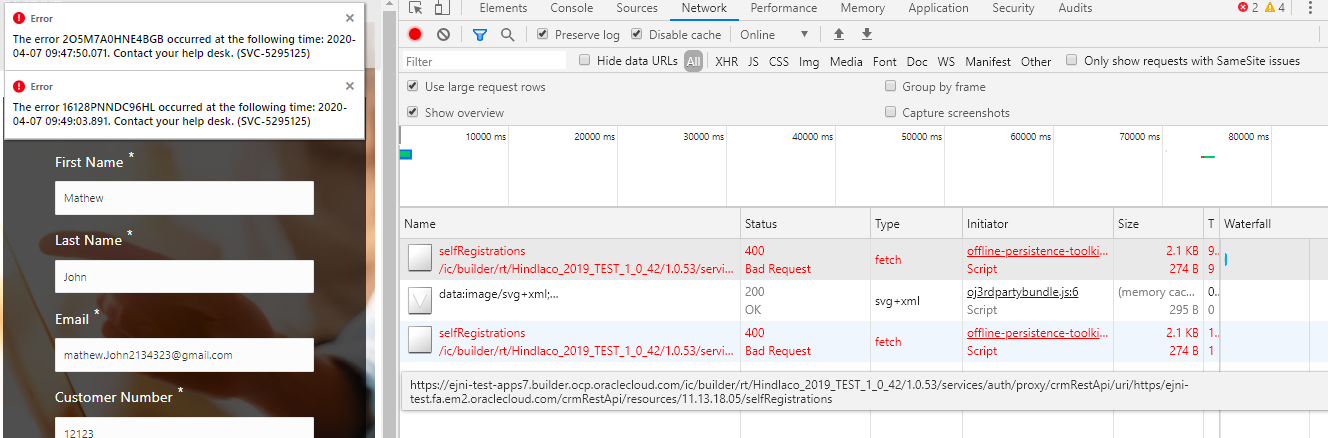The width and height of the screenshot is (1328, 438).
Task: Toggle the filter funnel icon
Action: coord(480,34)
